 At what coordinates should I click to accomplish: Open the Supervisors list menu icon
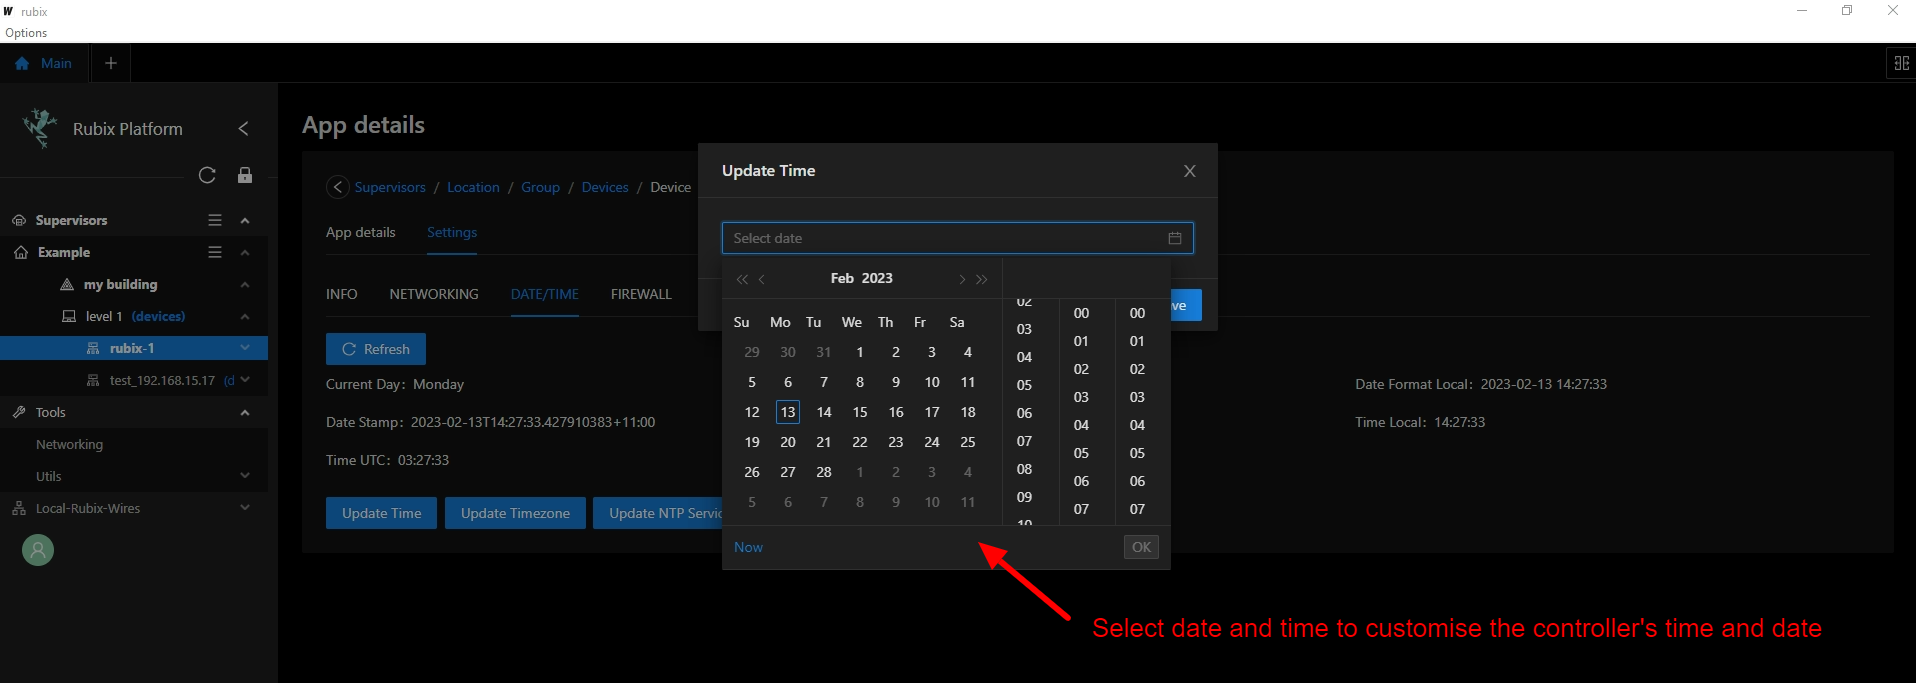[215, 220]
